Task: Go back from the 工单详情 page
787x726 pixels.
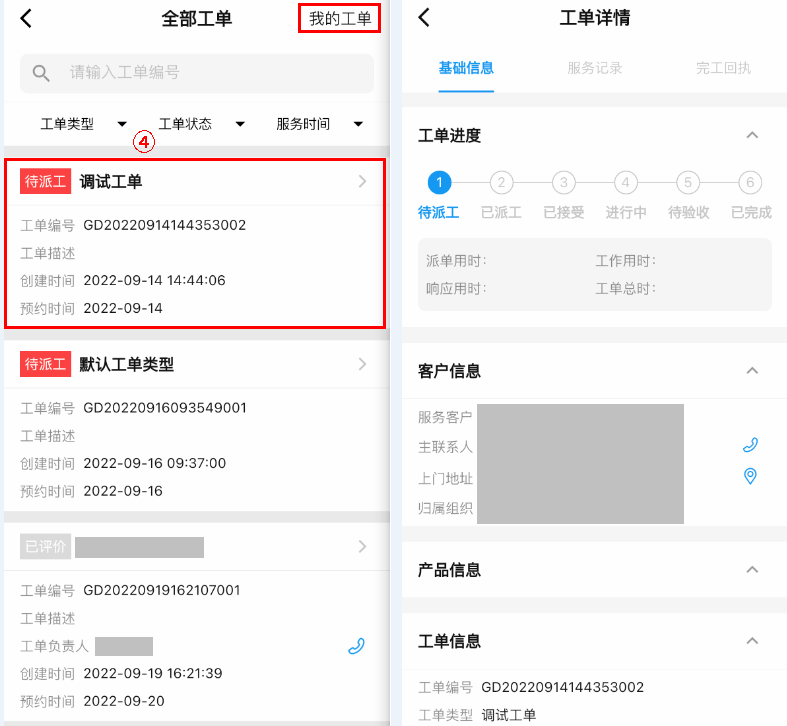Action: pos(424,18)
